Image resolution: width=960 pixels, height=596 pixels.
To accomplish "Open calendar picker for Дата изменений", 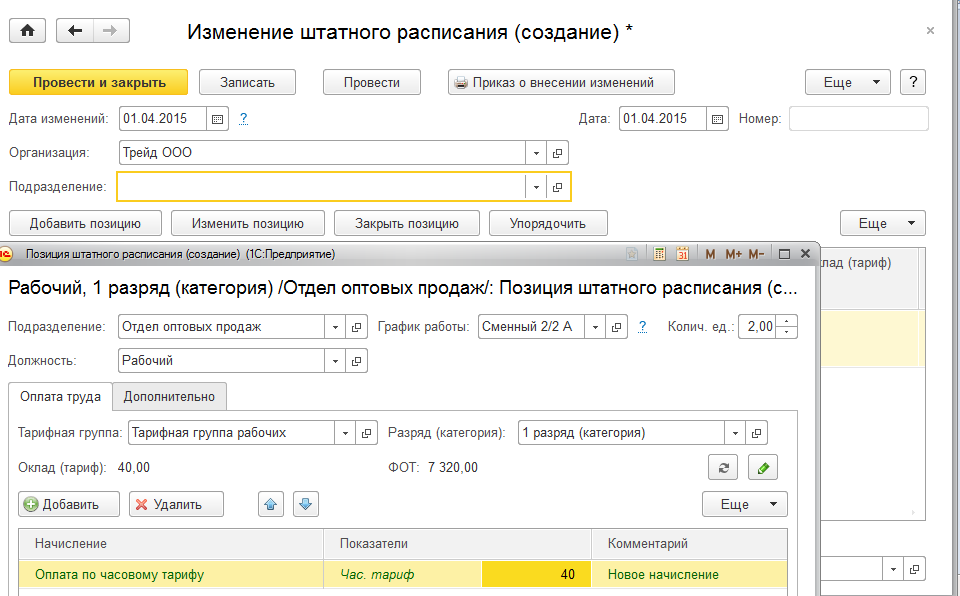I will click(218, 119).
